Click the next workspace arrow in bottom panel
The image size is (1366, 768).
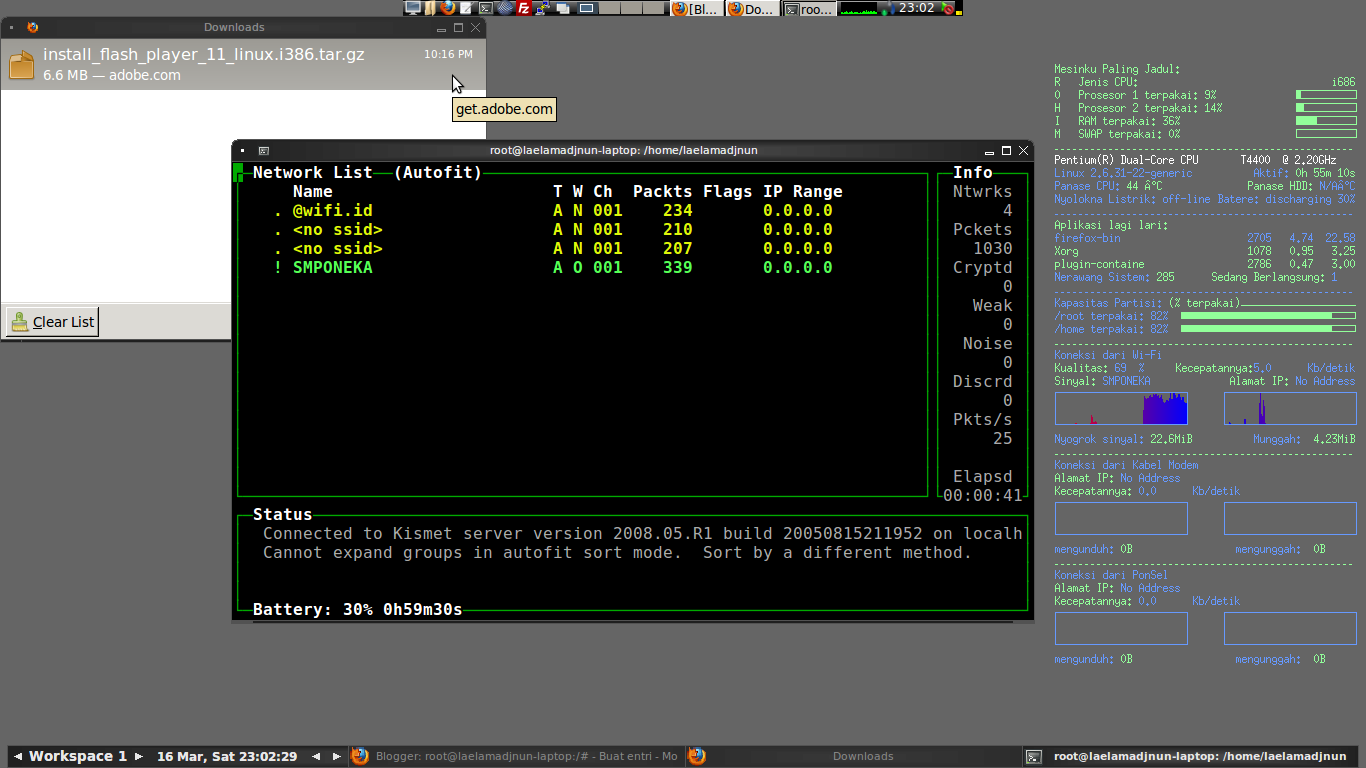(139, 756)
